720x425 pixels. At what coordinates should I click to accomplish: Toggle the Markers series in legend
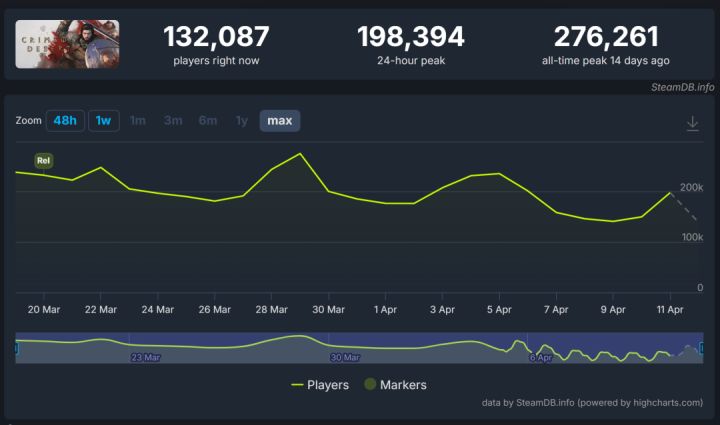395,385
